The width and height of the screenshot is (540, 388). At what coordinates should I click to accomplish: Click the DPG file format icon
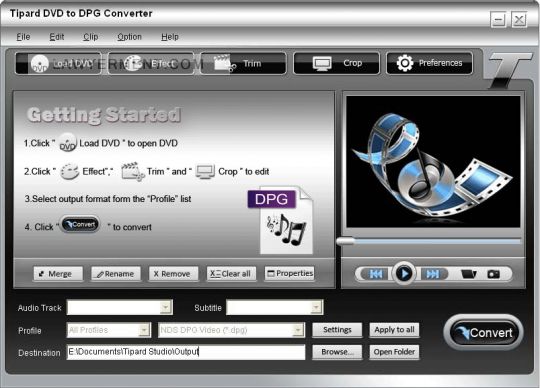coord(281,220)
